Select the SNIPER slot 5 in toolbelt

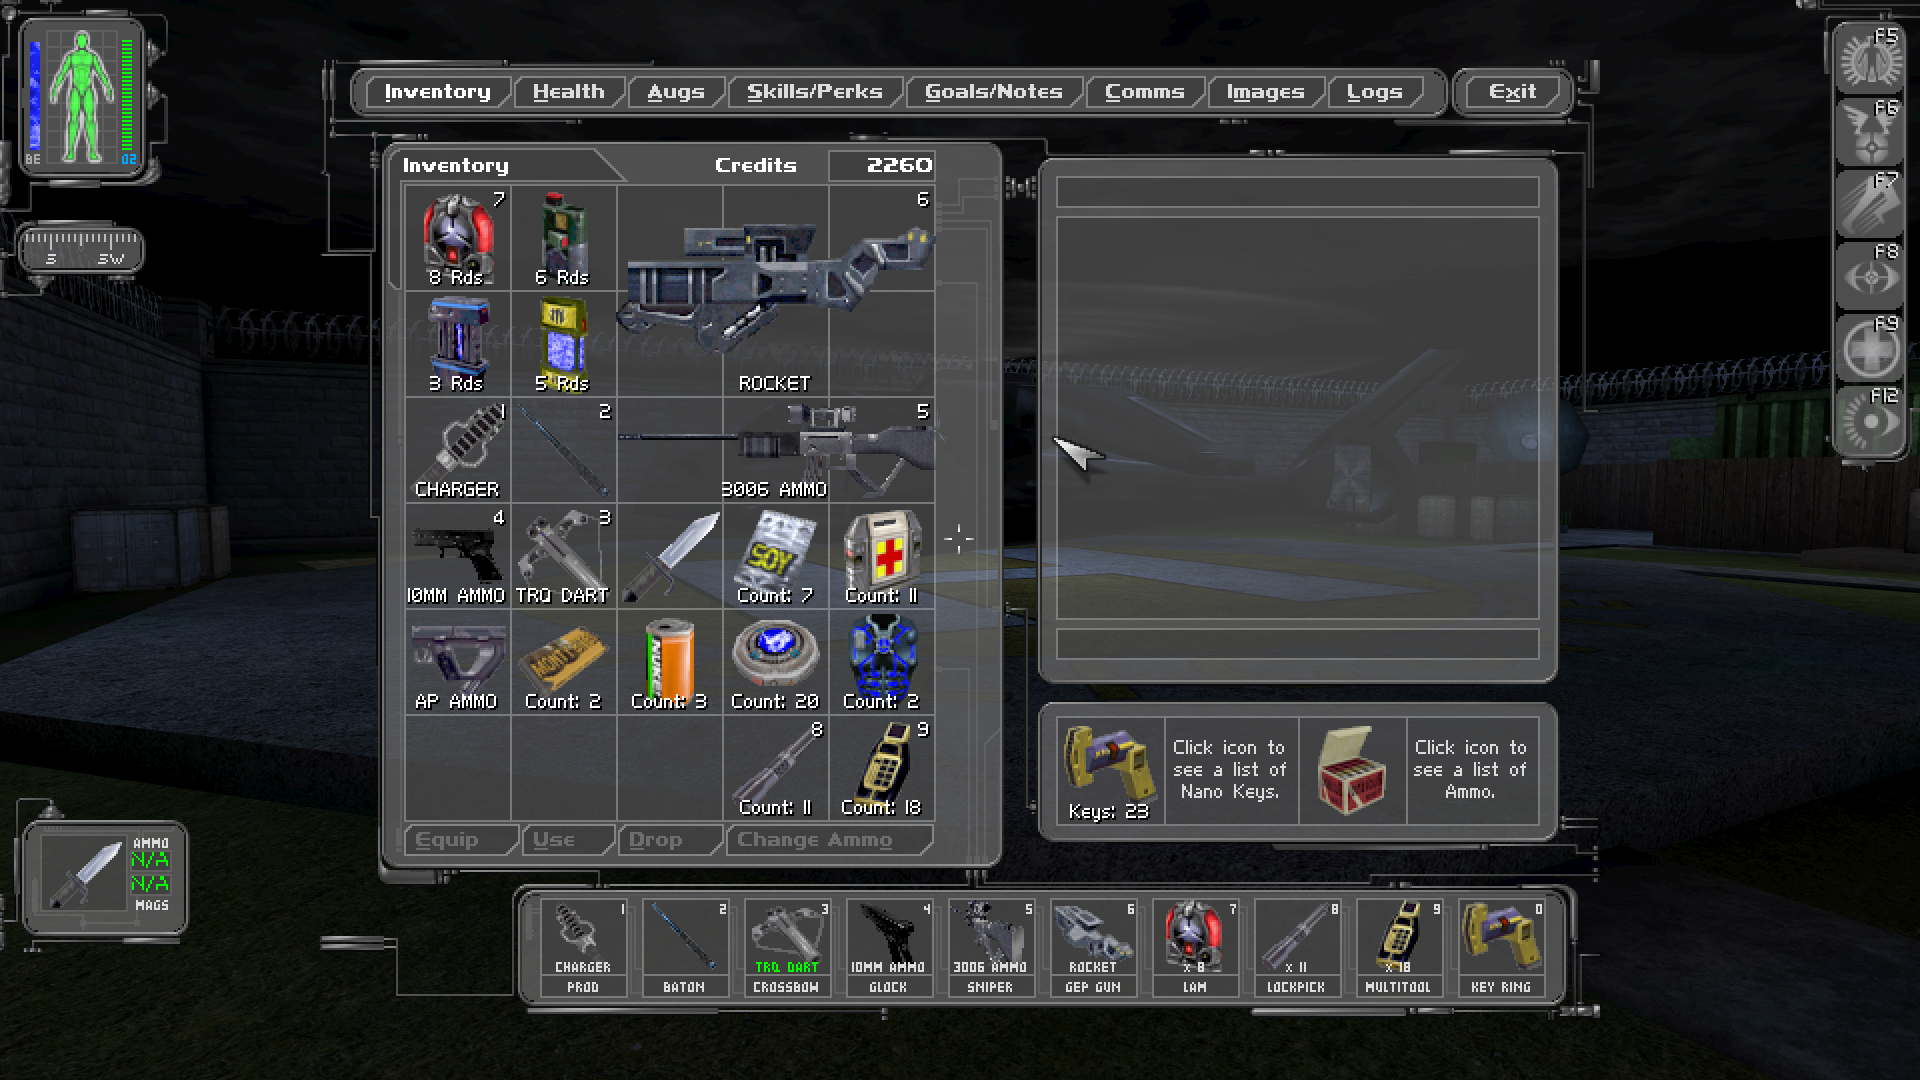coord(991,948)
